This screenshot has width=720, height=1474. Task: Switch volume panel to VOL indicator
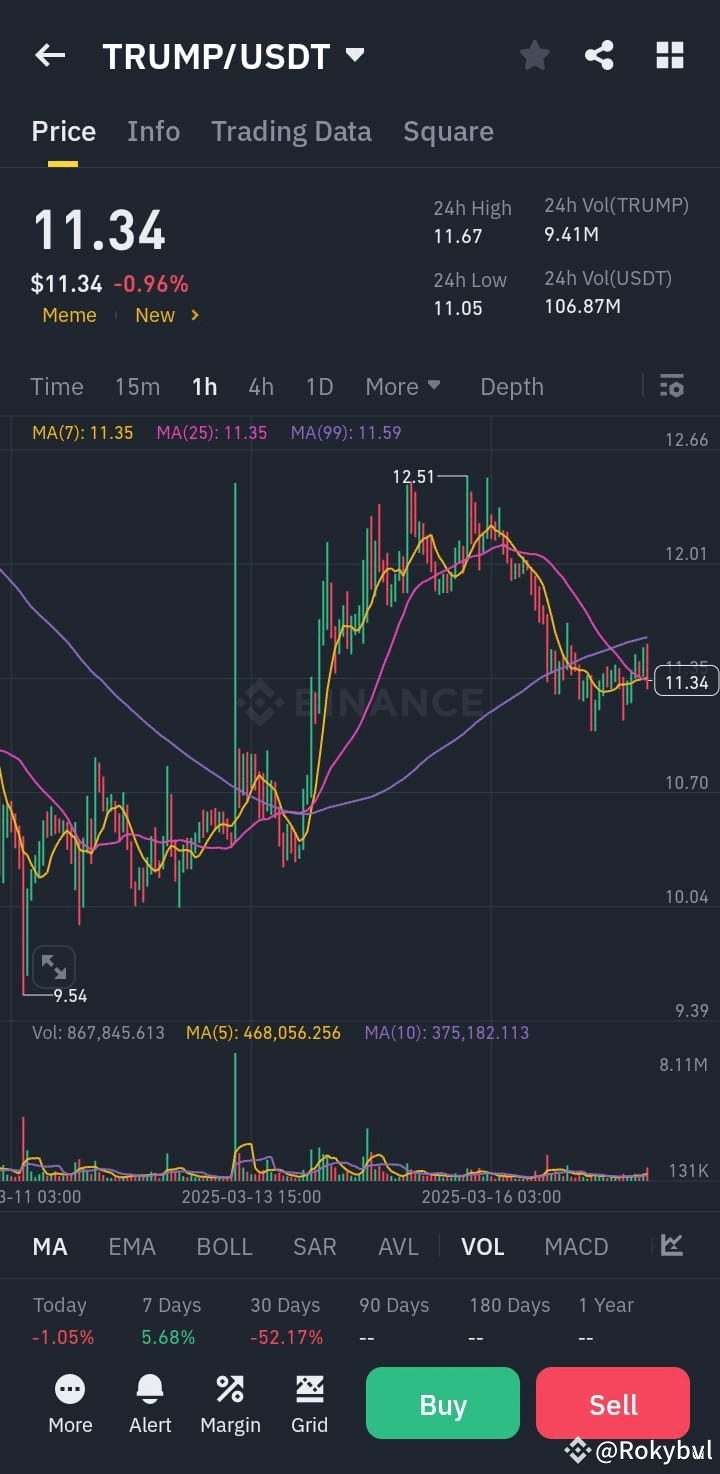coord(483,1246)
